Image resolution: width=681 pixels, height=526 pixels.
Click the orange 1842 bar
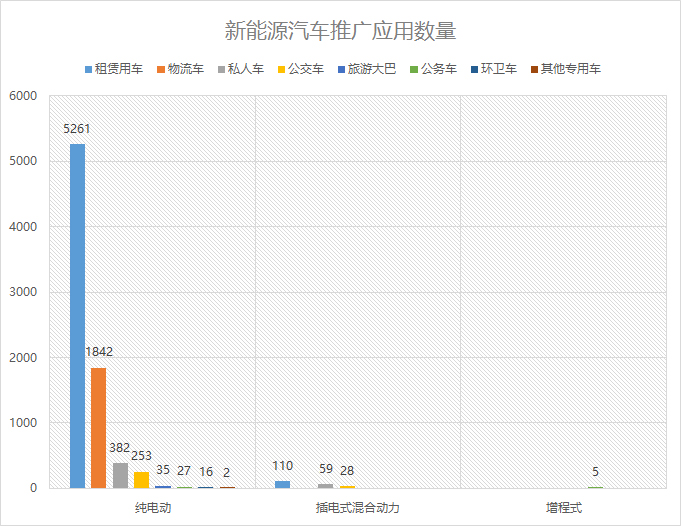(x=98, y=428)
